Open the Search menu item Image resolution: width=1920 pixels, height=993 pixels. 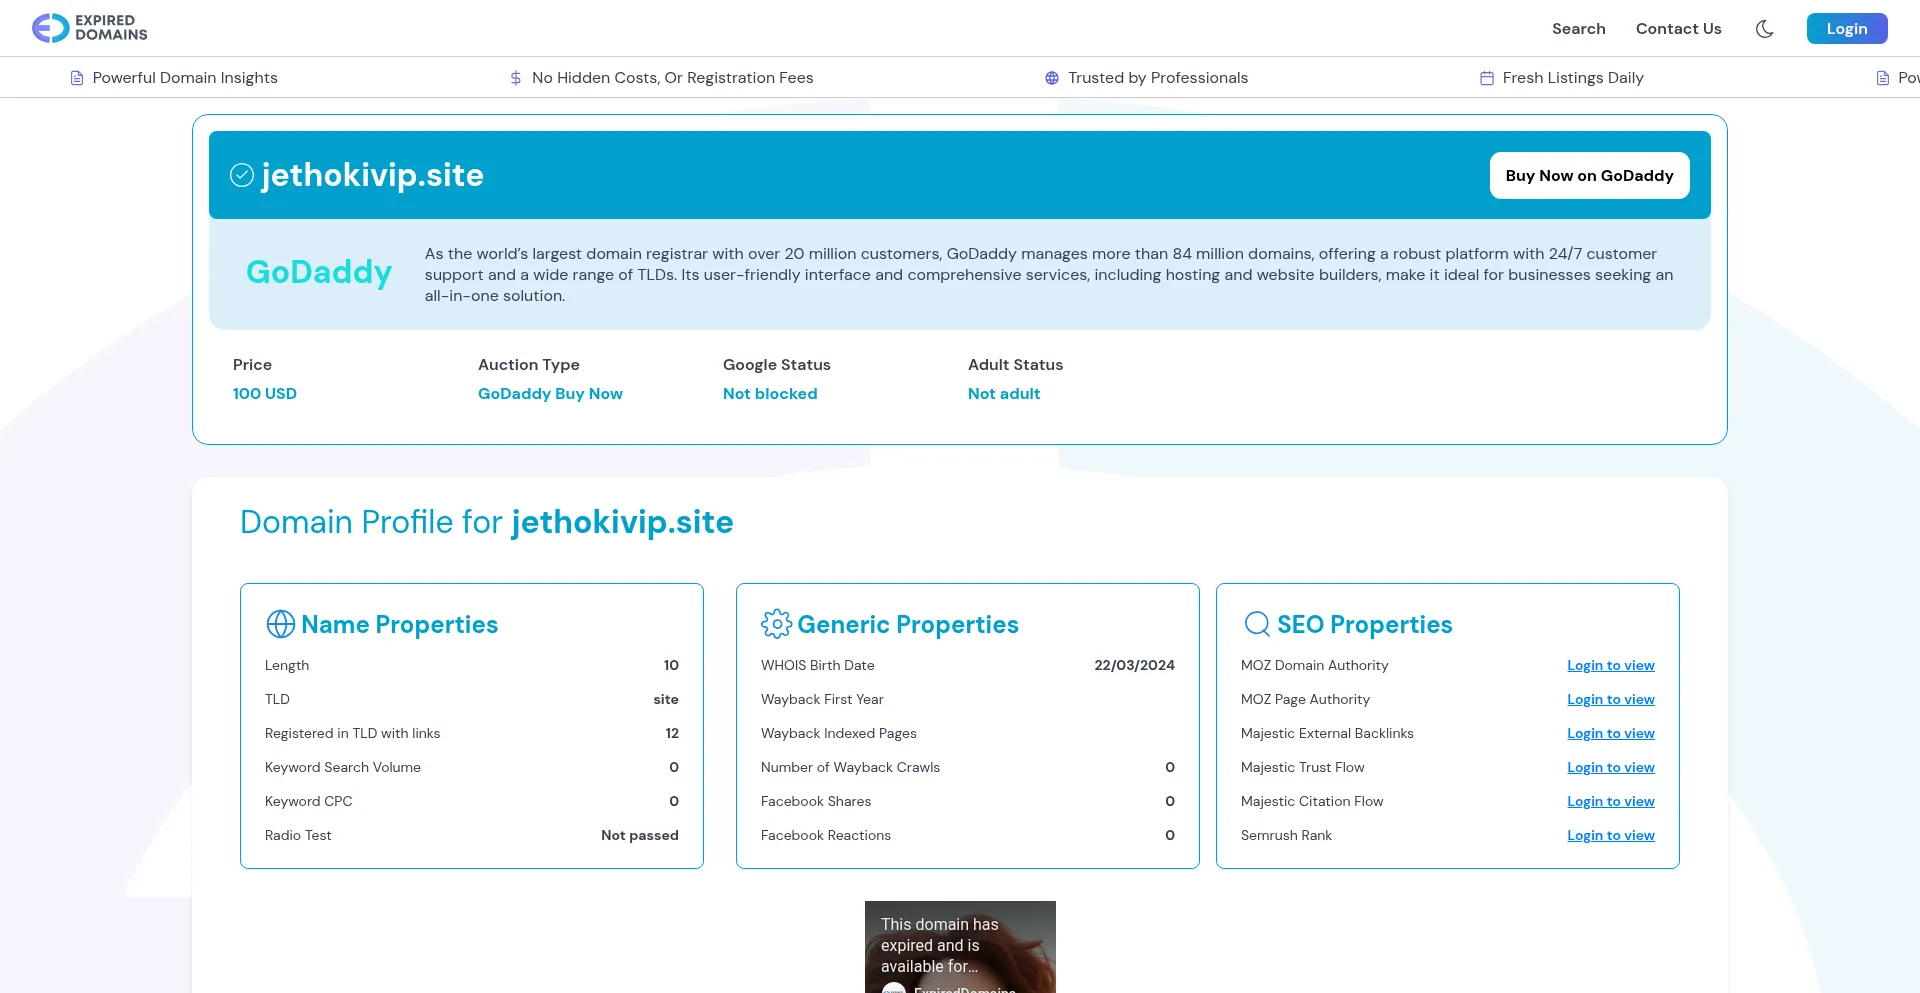click(1578, 29)
